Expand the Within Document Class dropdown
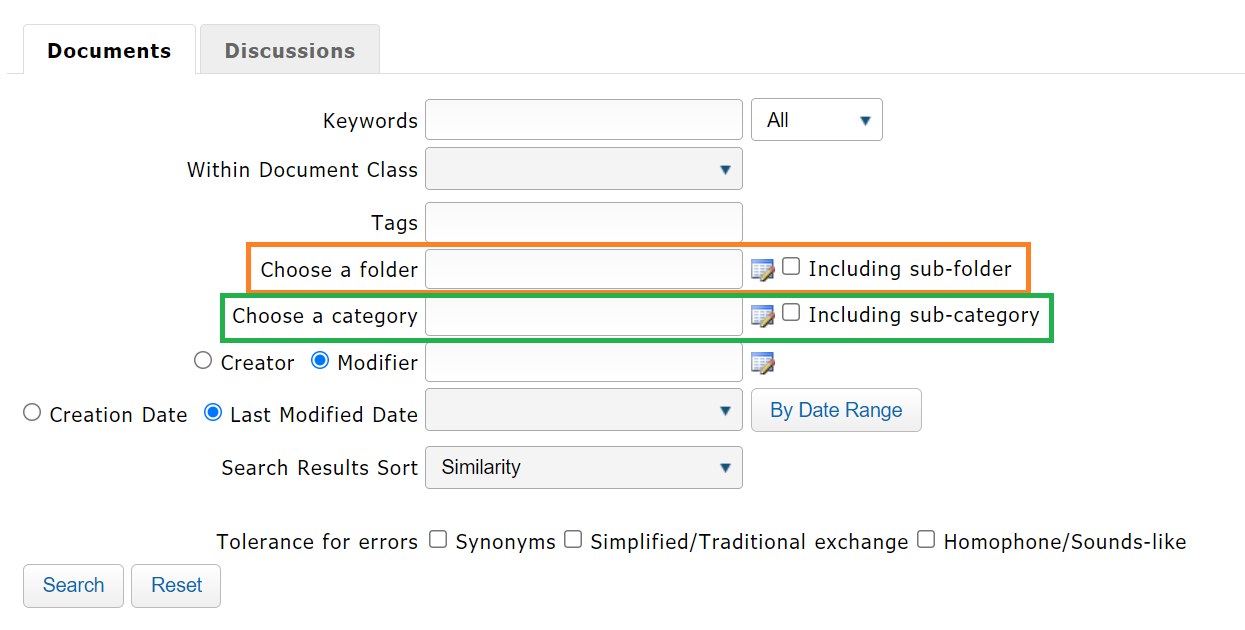The width and height of the screenshot is (1245, 630). 583,169
